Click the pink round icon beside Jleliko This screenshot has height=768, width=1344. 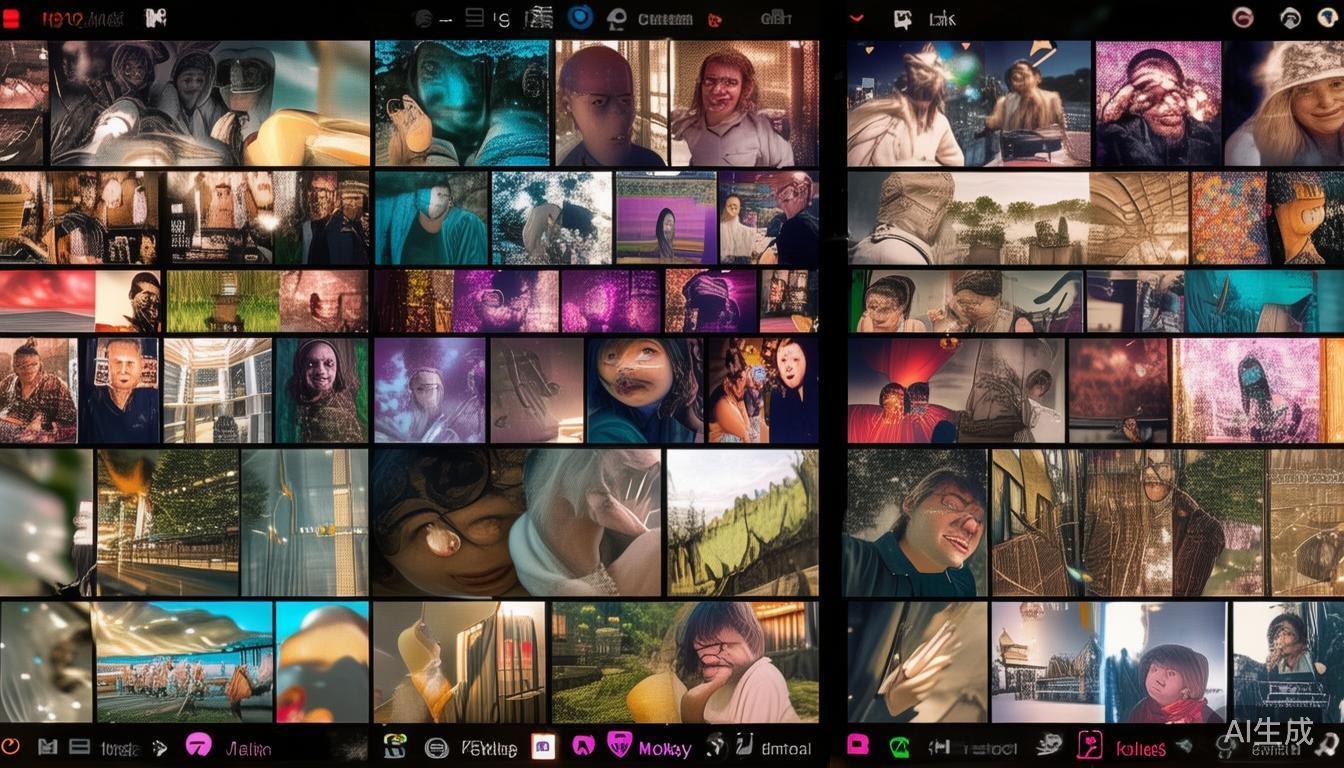[199, 745]
